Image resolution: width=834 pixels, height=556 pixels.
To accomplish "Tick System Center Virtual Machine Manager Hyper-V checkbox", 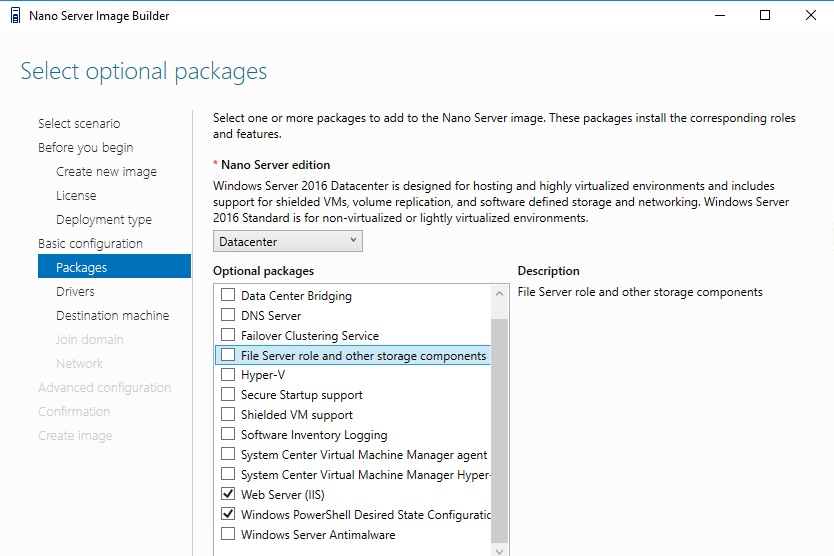I will 228,474.
